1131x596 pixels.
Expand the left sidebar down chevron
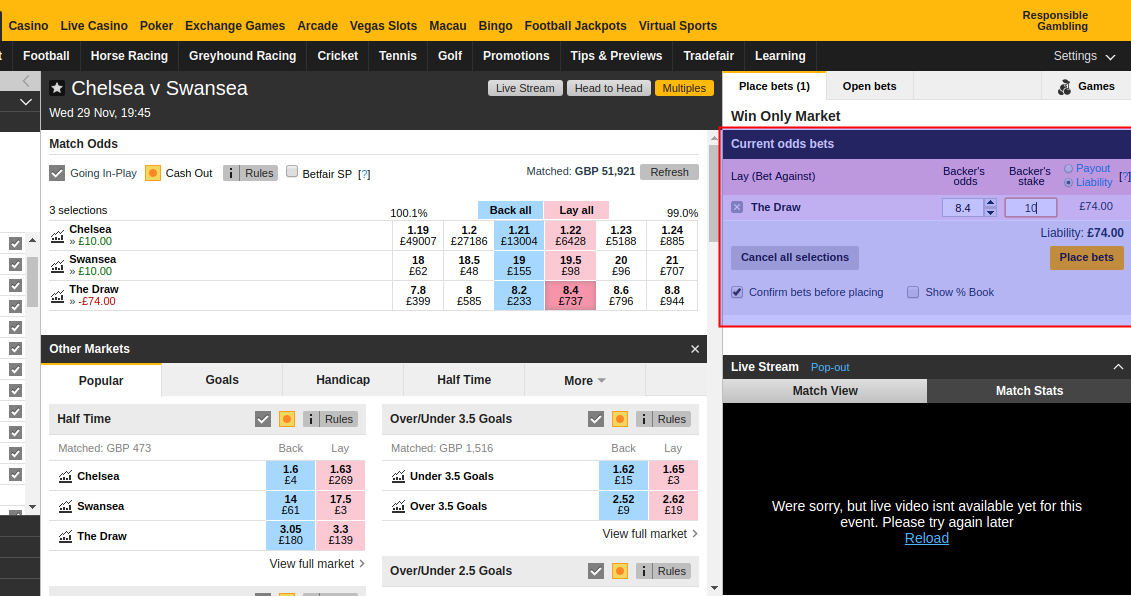coord(26,102)
